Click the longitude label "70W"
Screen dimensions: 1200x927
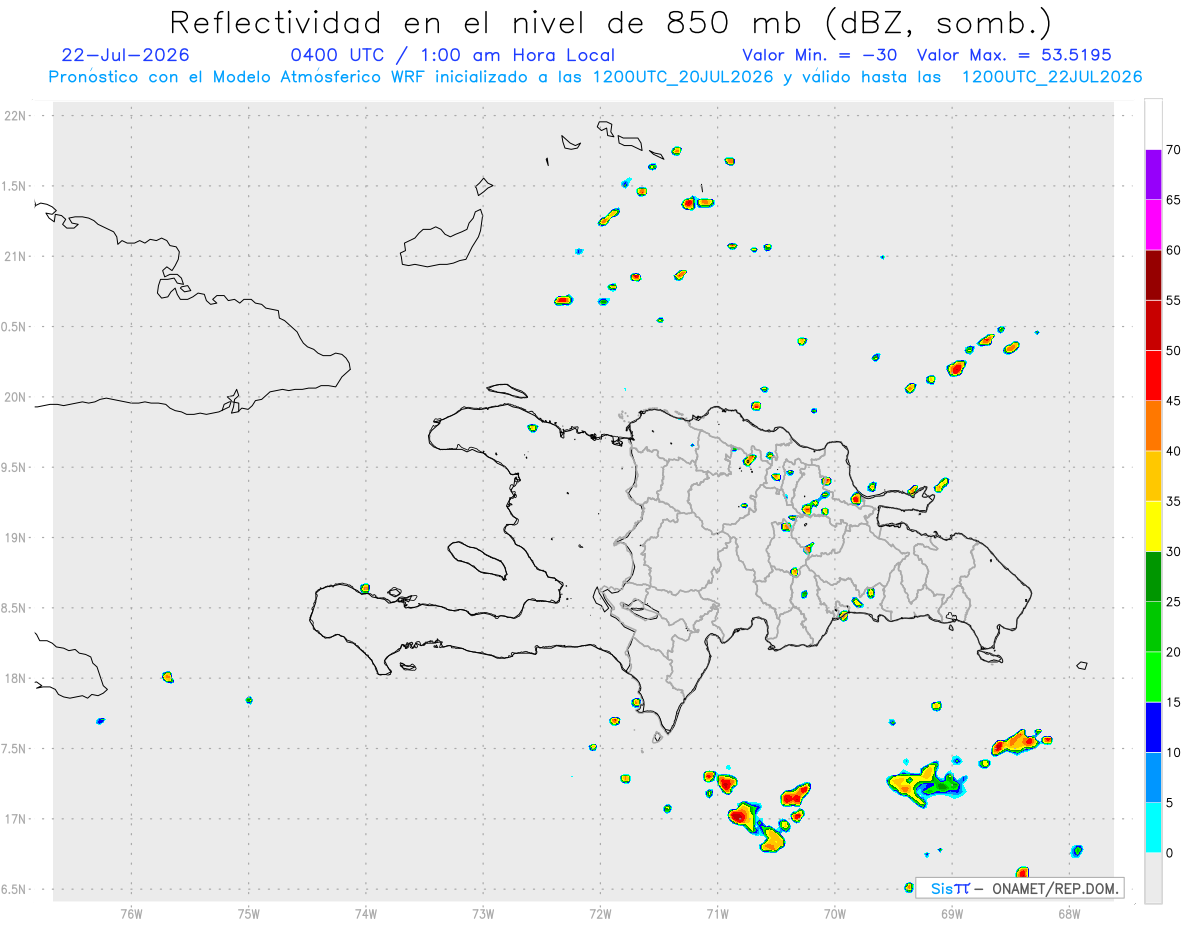pos(835,912)
